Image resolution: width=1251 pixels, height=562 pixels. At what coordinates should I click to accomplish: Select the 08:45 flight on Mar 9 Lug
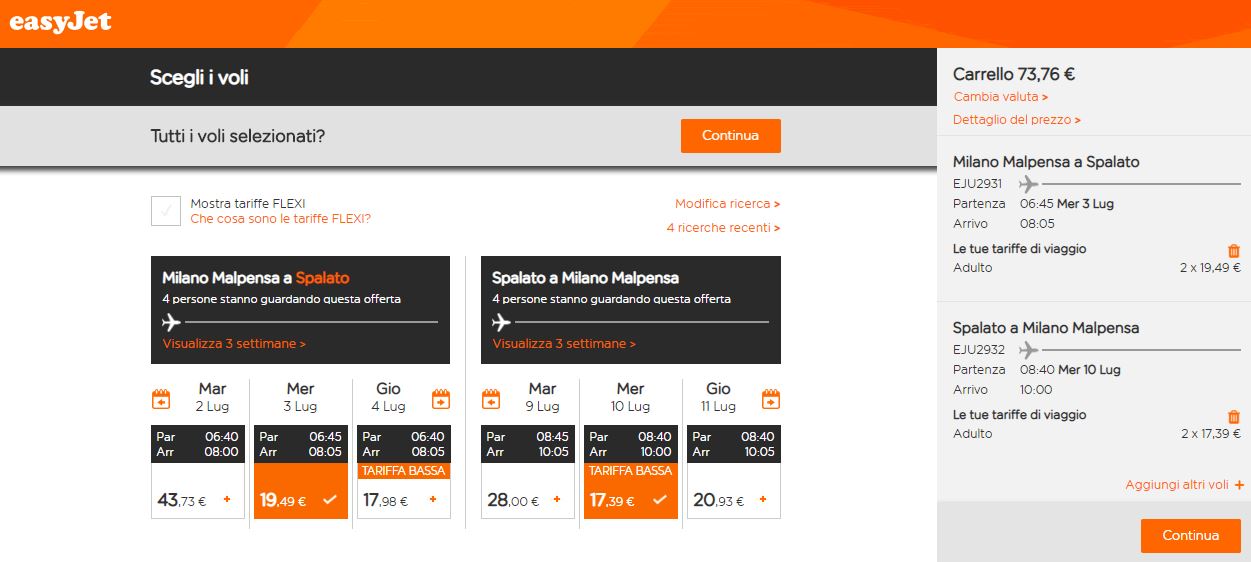(x=528, y=472)
